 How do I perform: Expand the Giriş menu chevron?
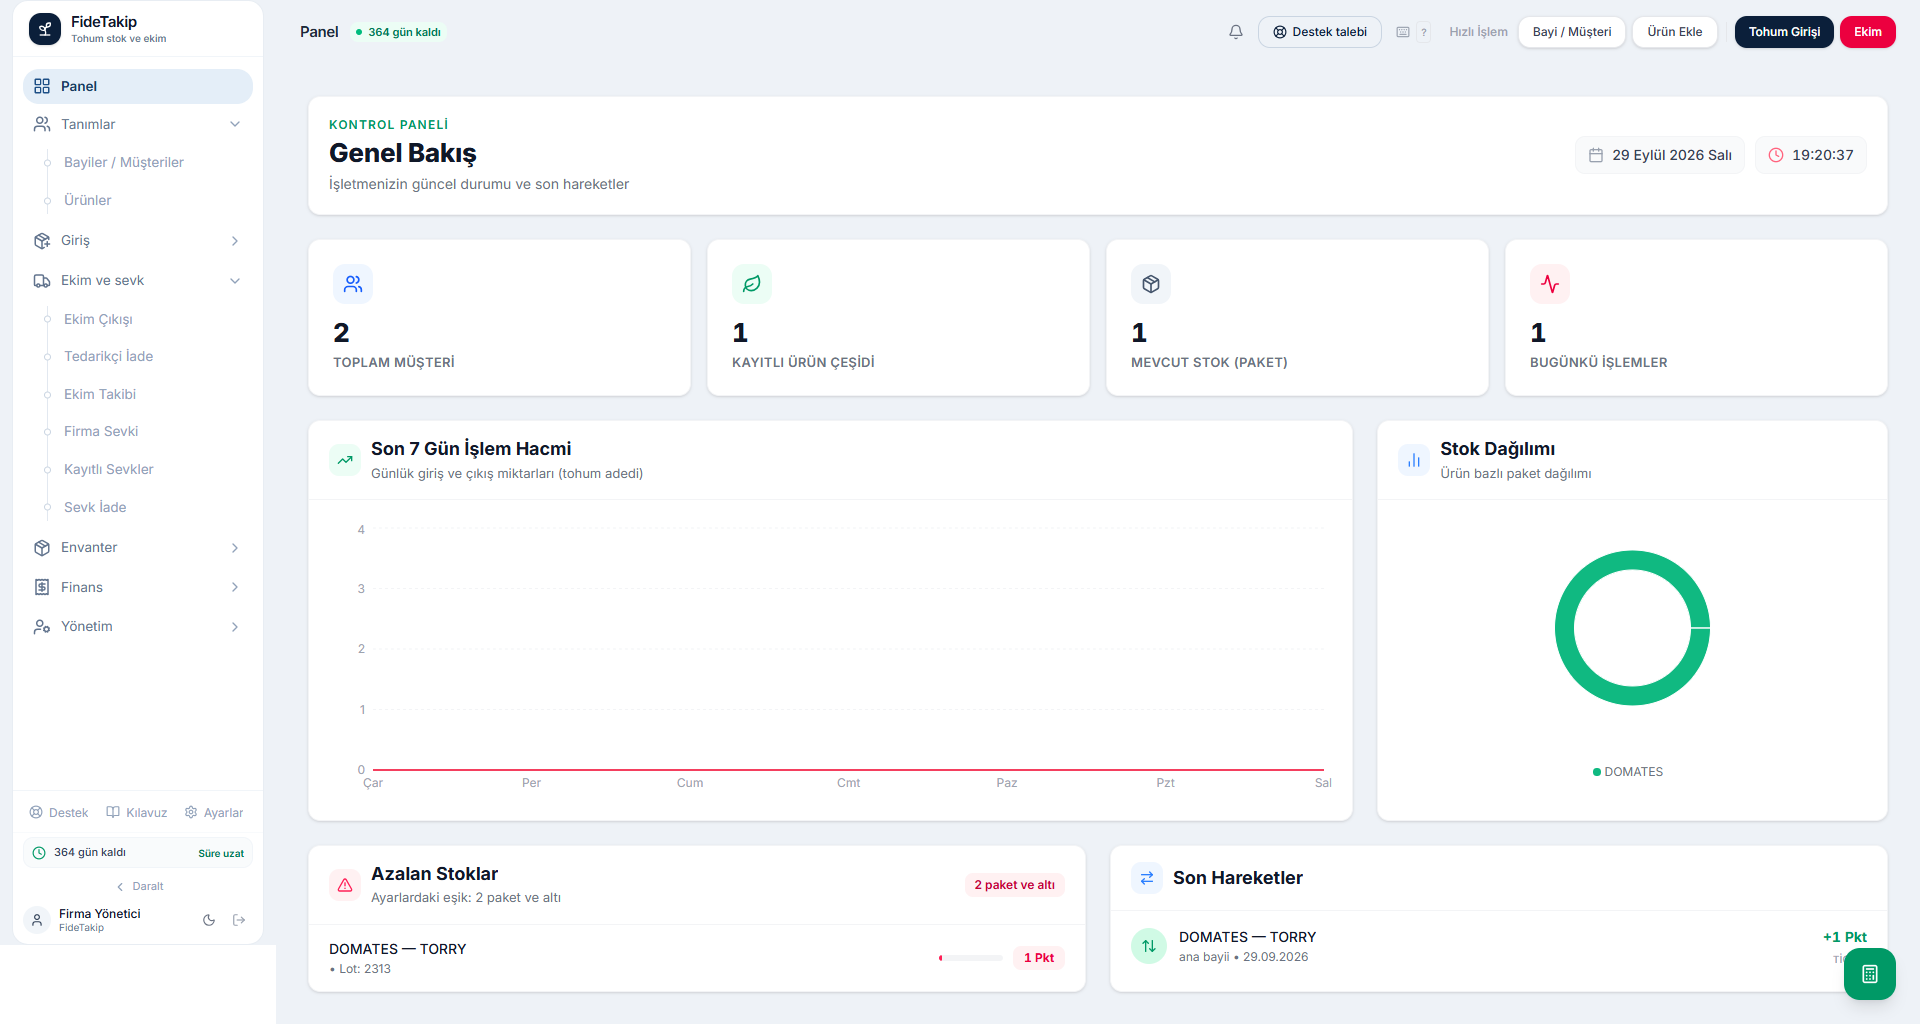[x=235, y=241]
